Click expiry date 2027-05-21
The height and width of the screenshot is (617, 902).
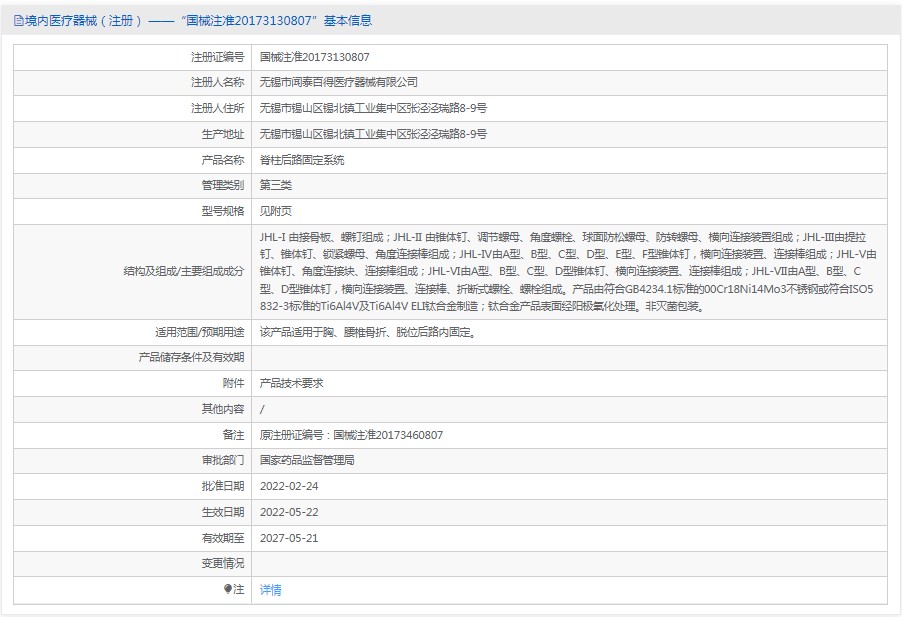point(289,538)
